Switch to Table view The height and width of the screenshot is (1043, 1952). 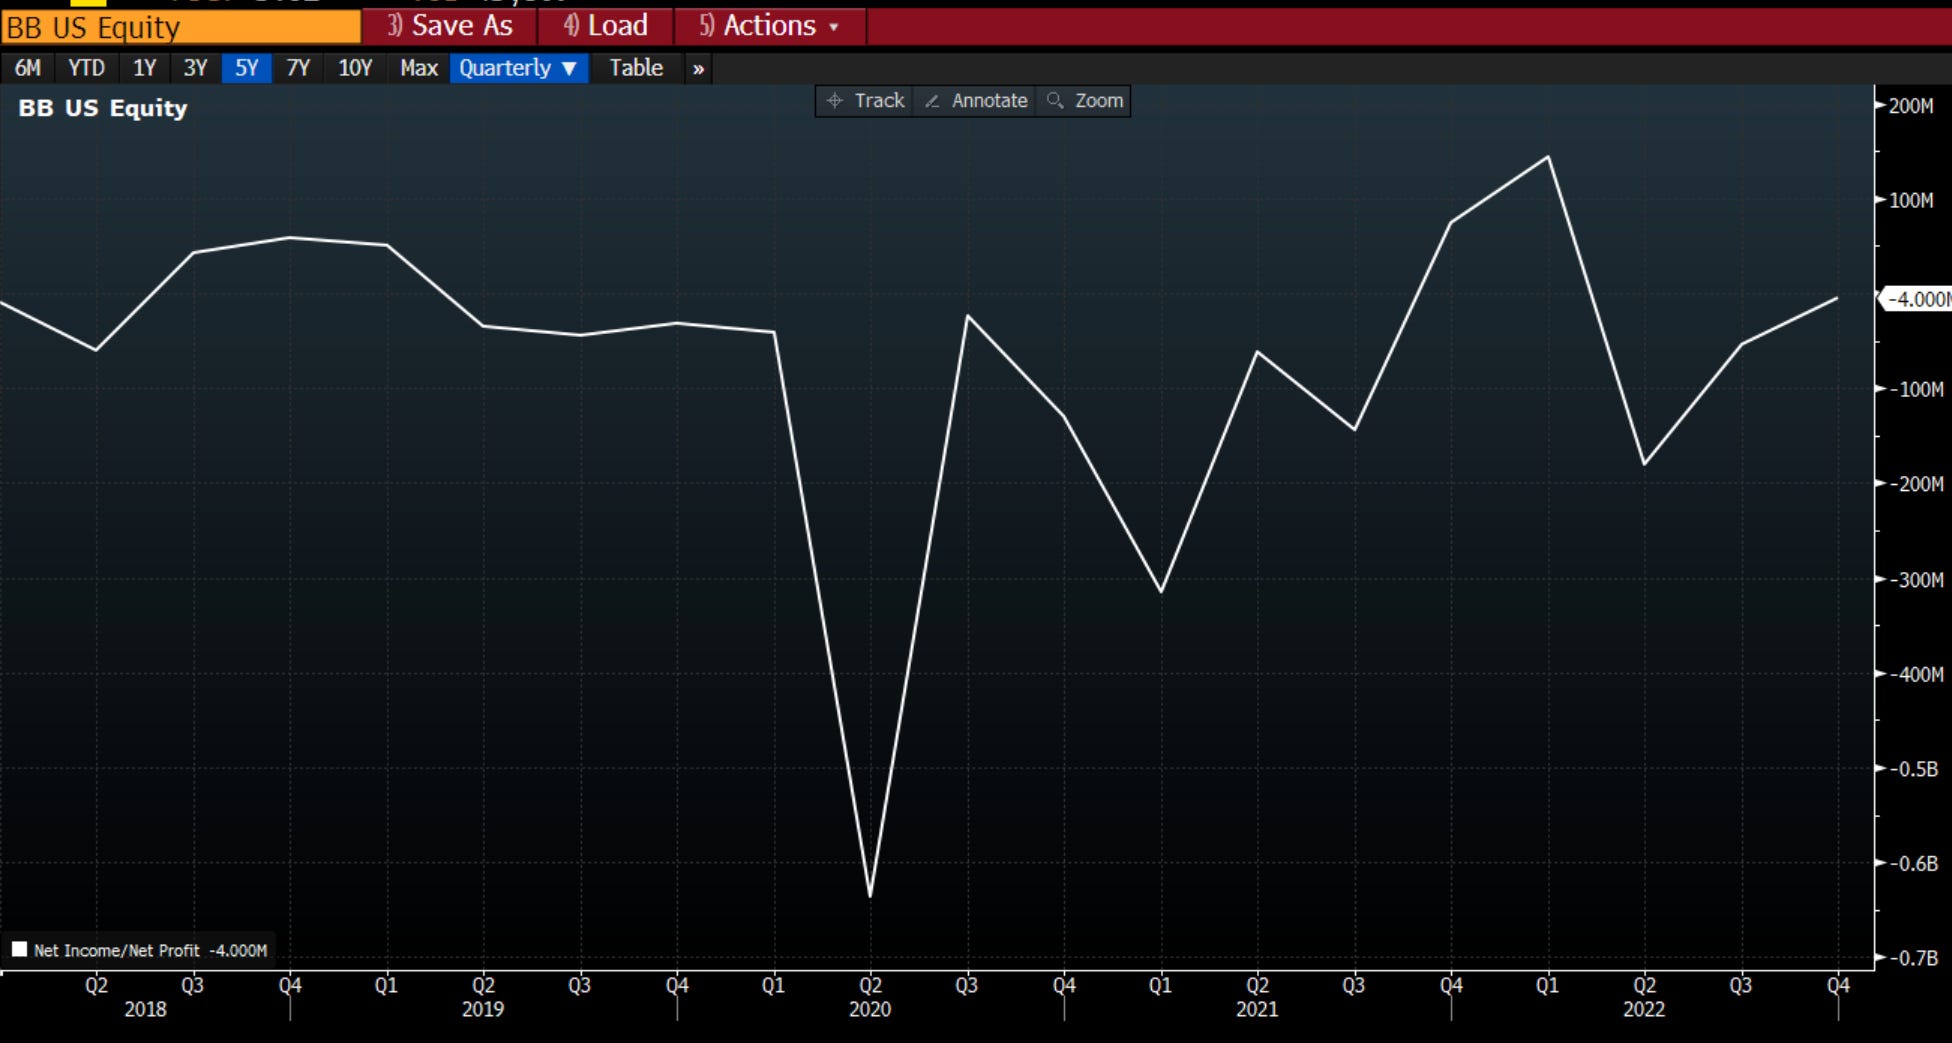click(x=636, y=68)
